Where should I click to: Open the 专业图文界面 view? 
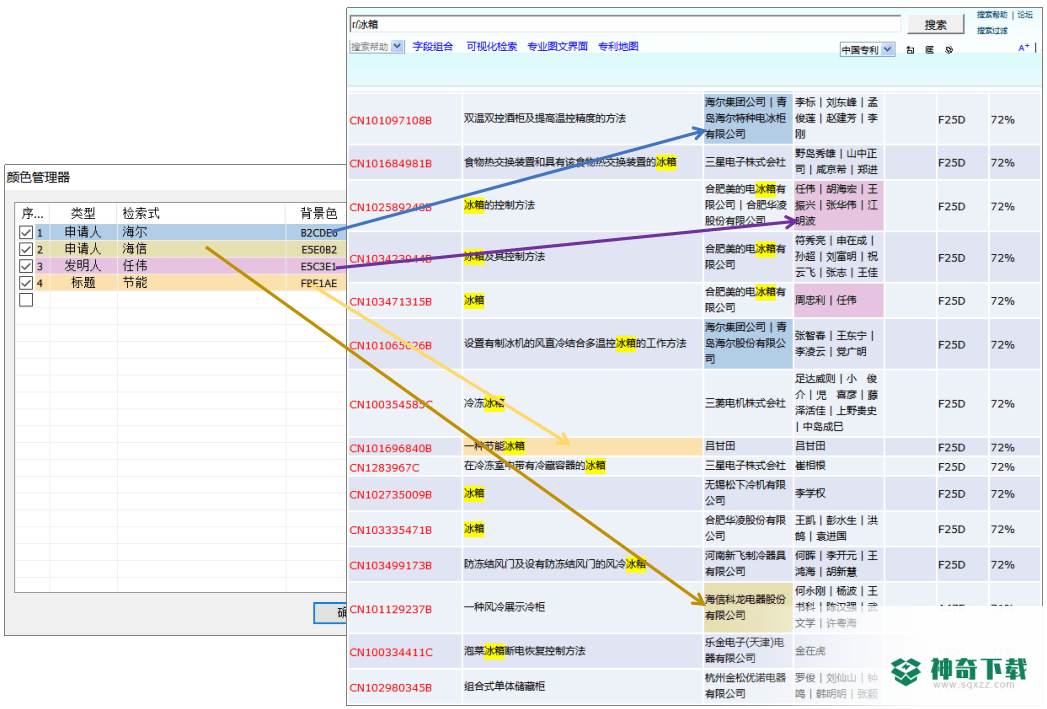pyautogui.click(x=558, y=46)
